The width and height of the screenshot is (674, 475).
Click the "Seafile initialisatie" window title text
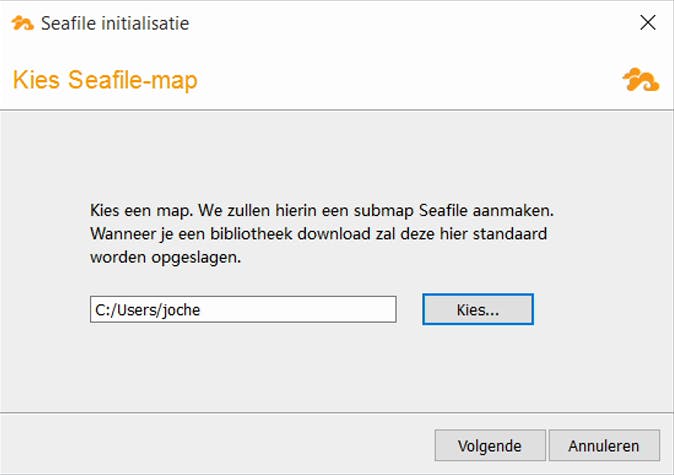coord(114,22)
